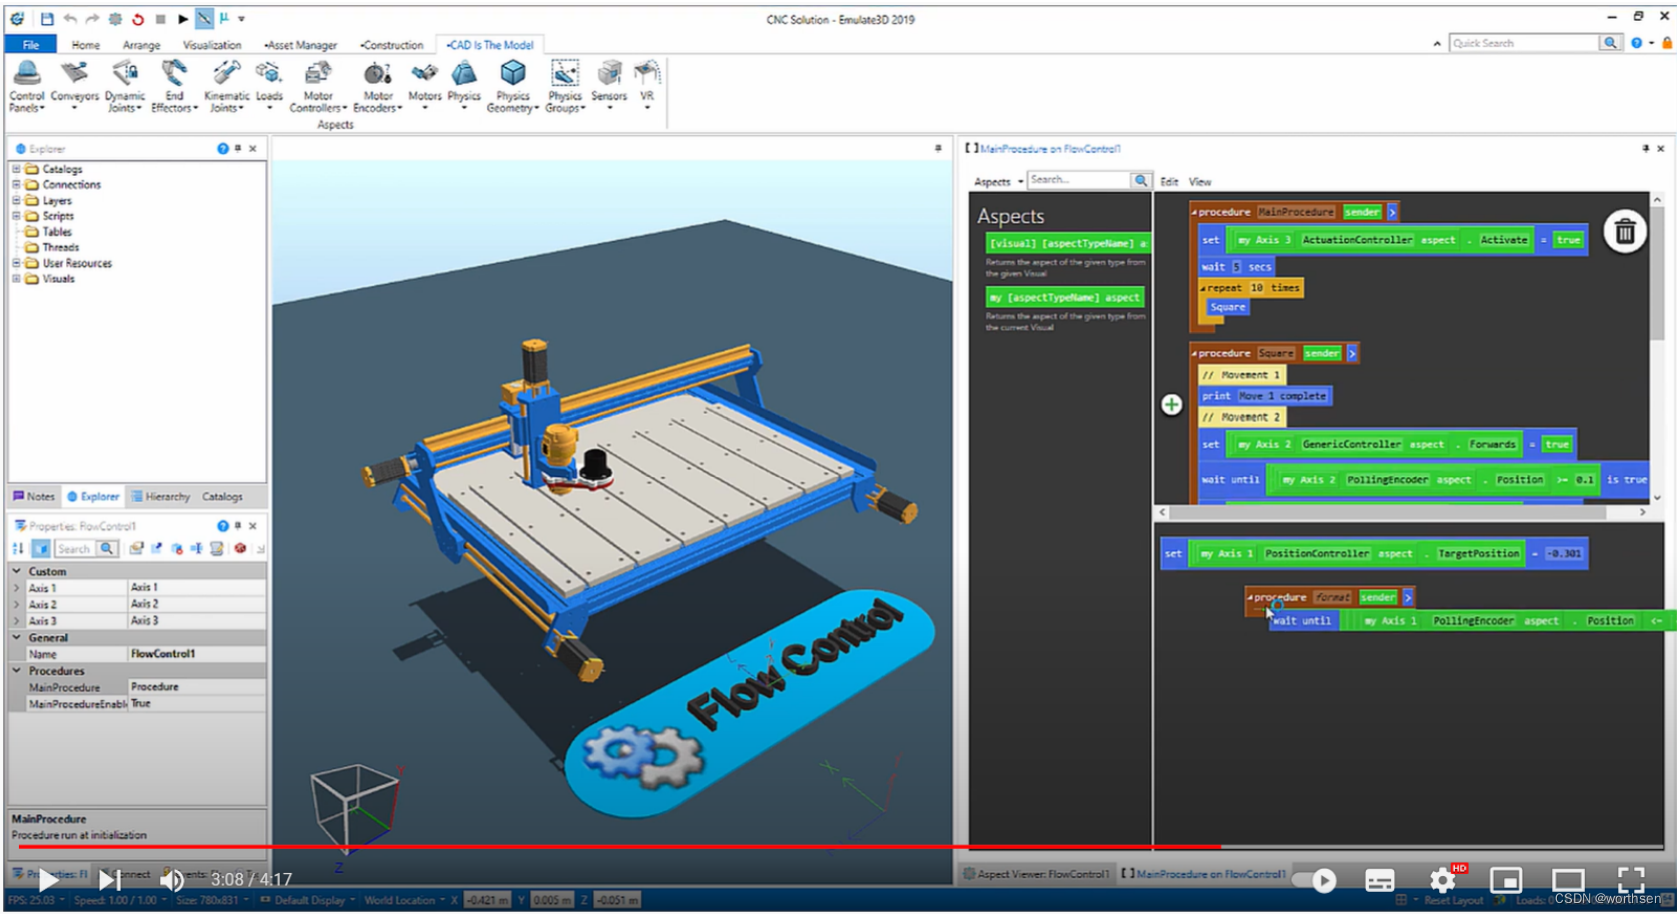Expand the Layers tree node
This screenshot has width=1677, height=914.
coord(16,200)
